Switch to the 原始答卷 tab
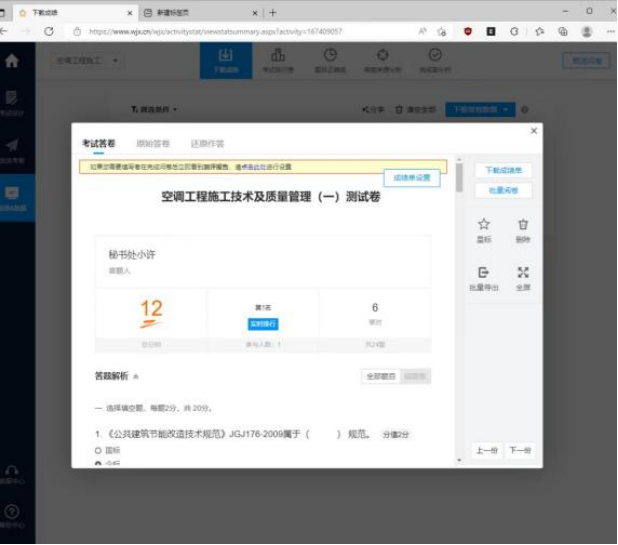Viewport: 618px width, 545px height. (153, 143)
